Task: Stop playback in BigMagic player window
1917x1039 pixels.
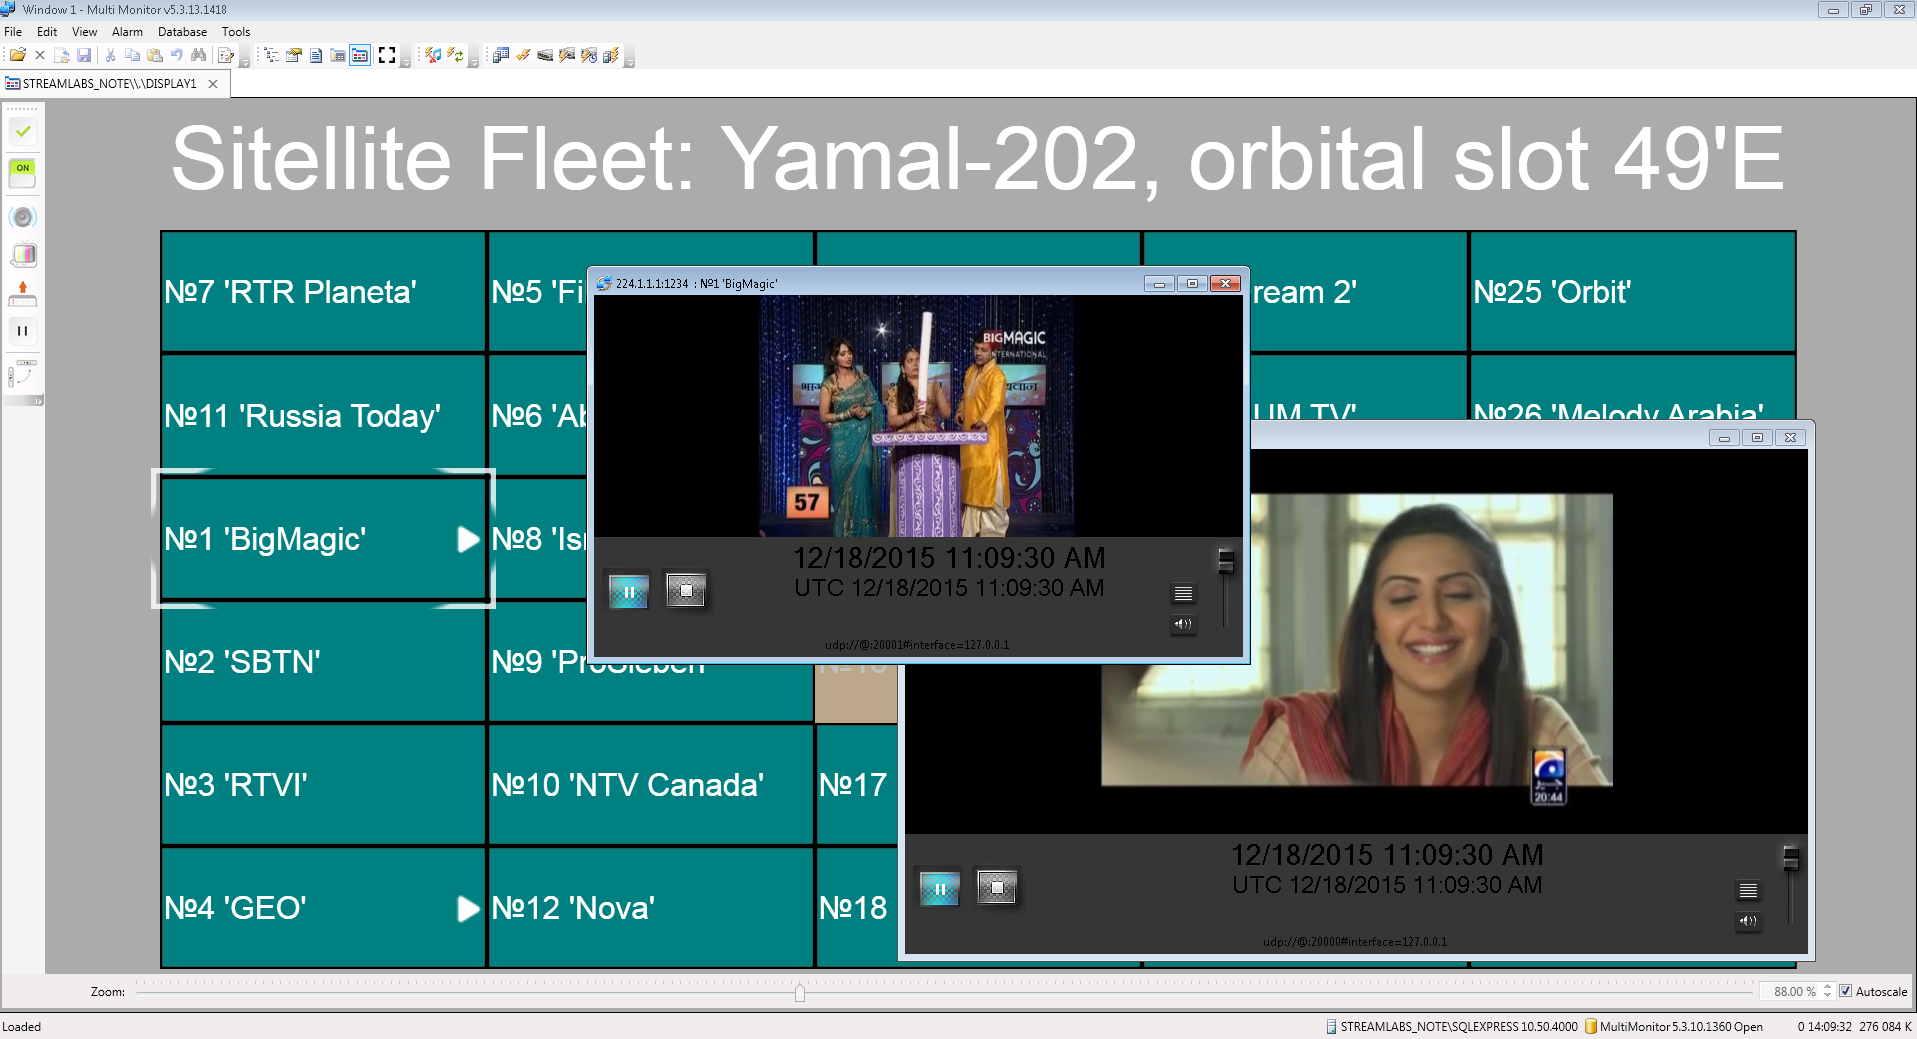Action: coord(686,591)
